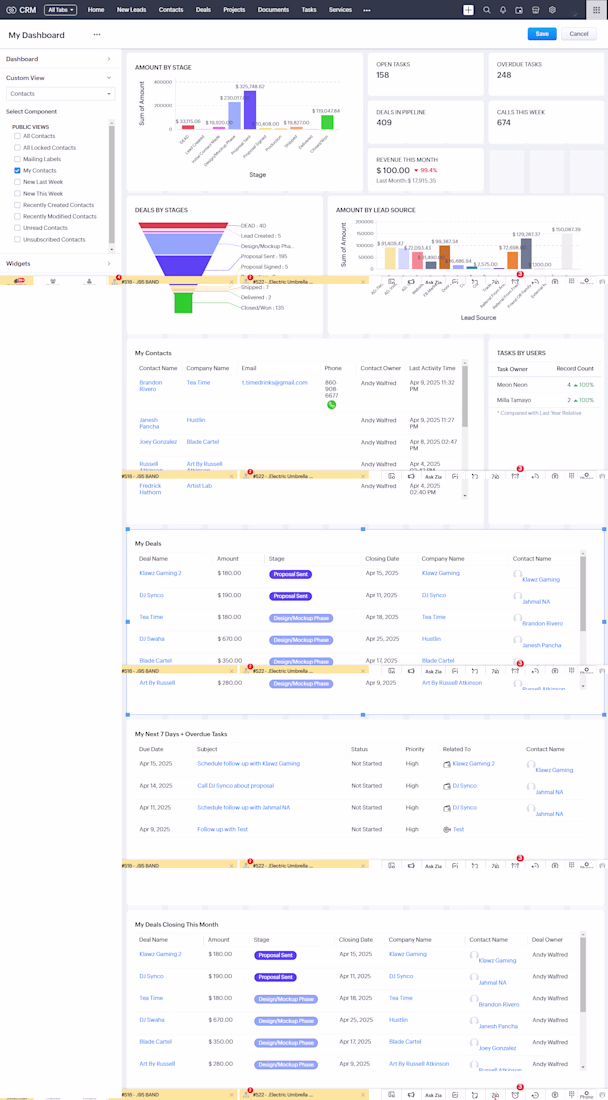The image size is (608, 1100).
Task: Check the Mailing Labels checkbox
Action: point(18,159)
